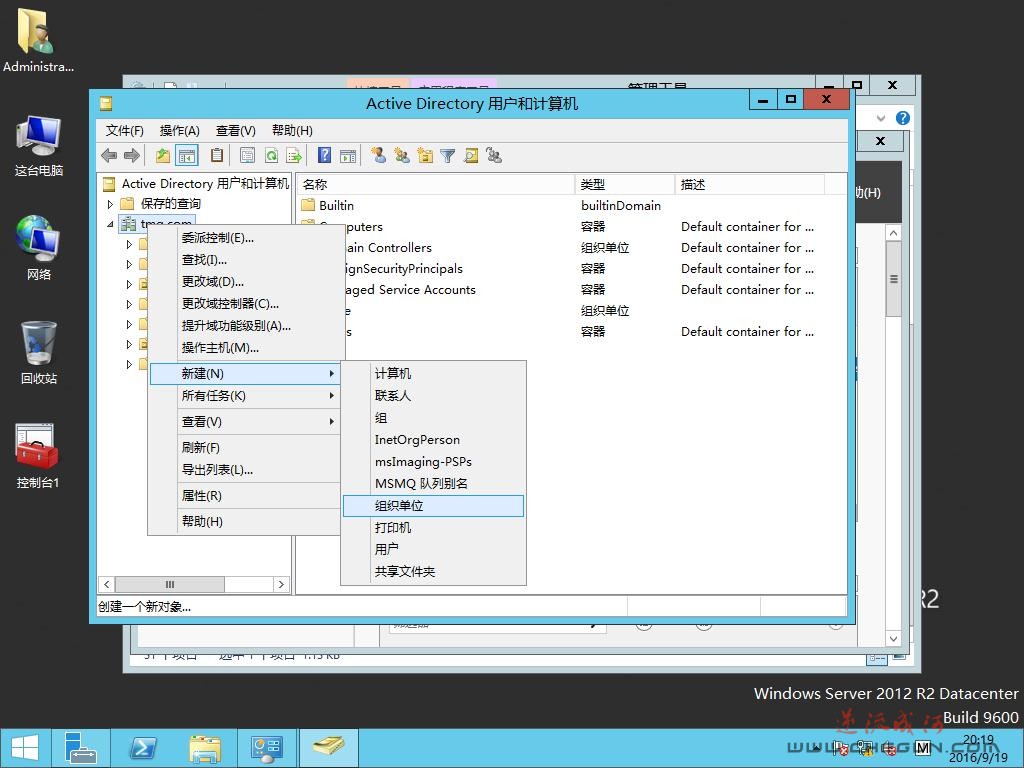Open Server Manager from the taskbar
The image size is (1024, 768).
click(81, 748)
